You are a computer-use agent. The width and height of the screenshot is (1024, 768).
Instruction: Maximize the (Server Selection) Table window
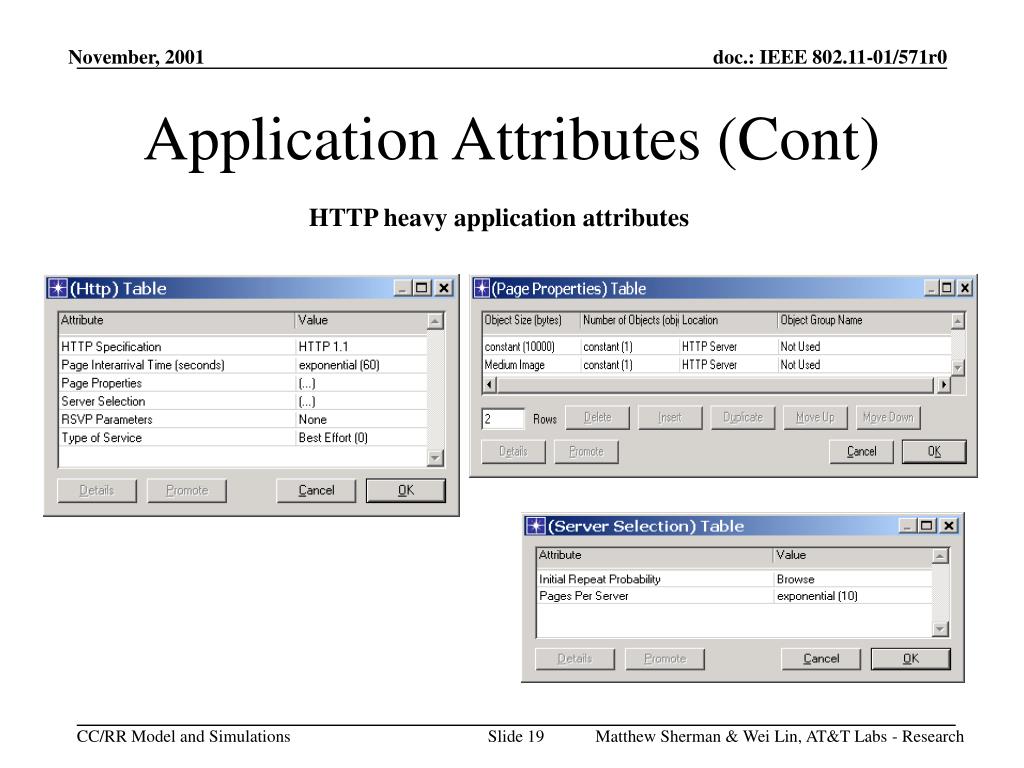click(927, 526)
